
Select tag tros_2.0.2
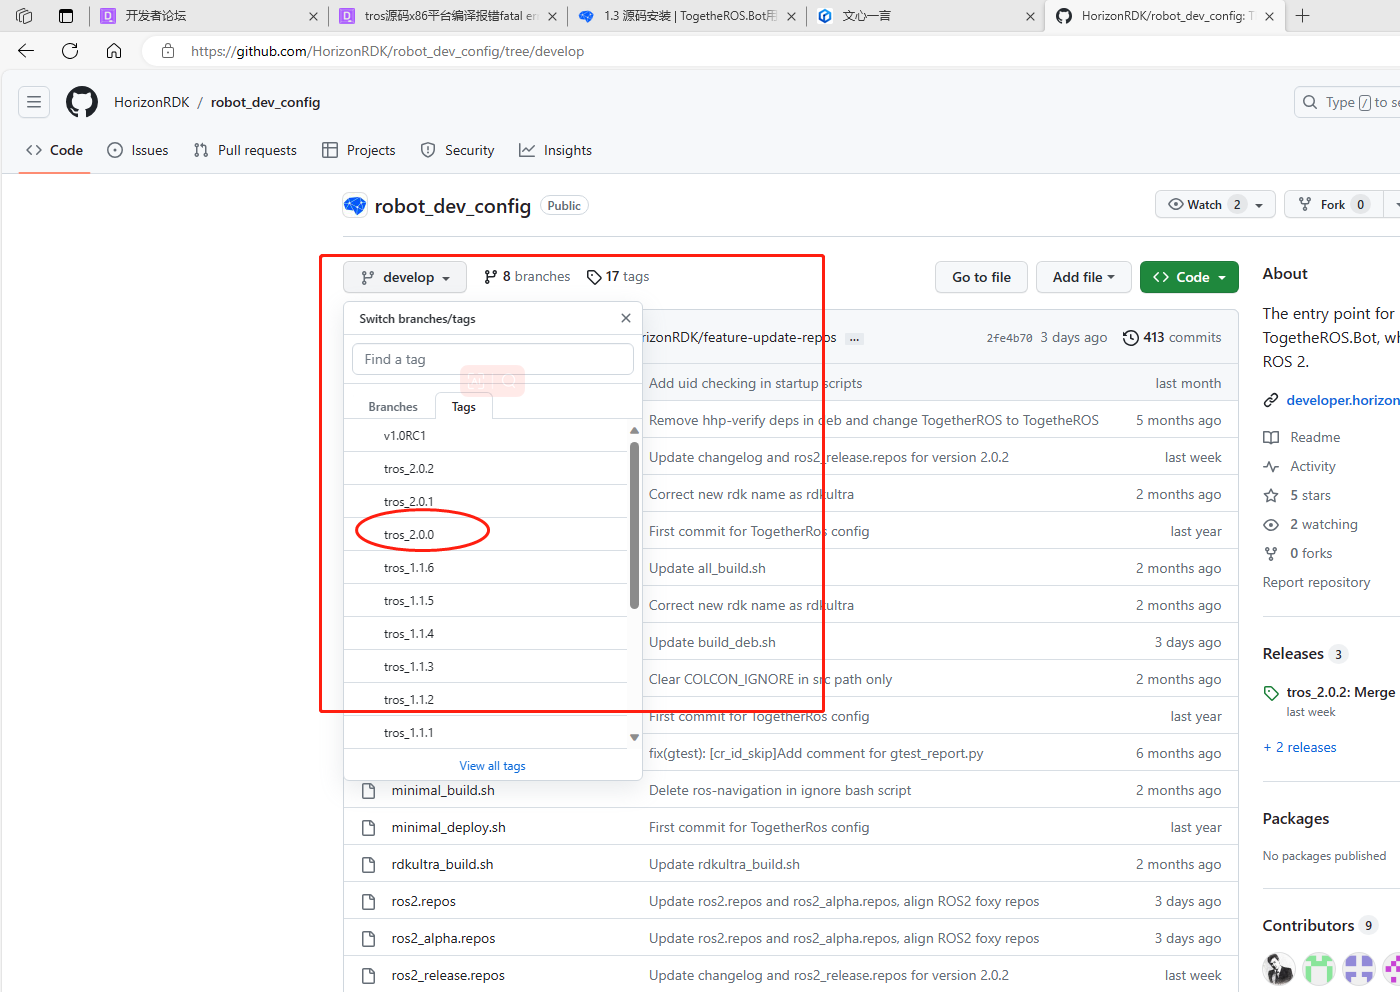[485, 469]
